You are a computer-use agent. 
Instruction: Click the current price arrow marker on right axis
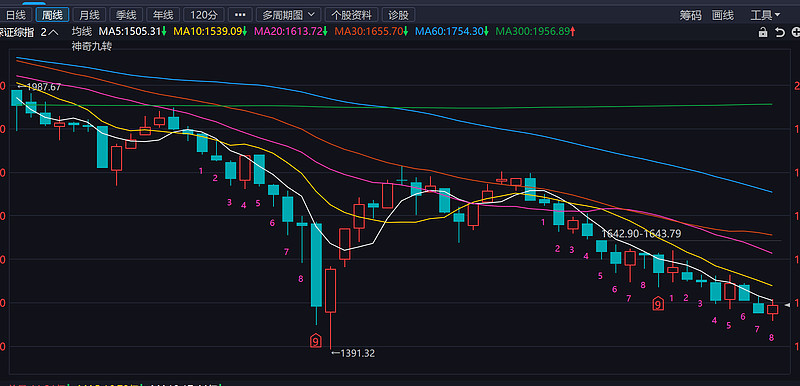point(787,305)
